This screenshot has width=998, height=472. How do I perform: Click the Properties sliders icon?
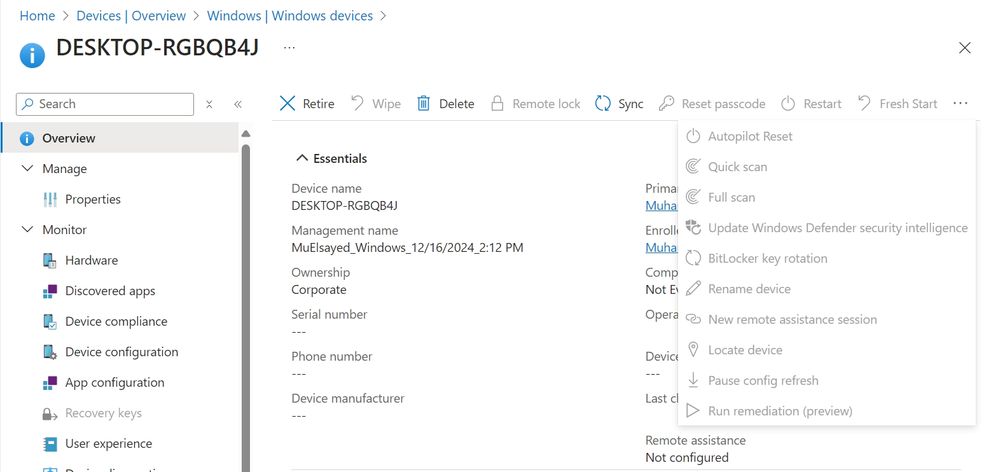50,200
